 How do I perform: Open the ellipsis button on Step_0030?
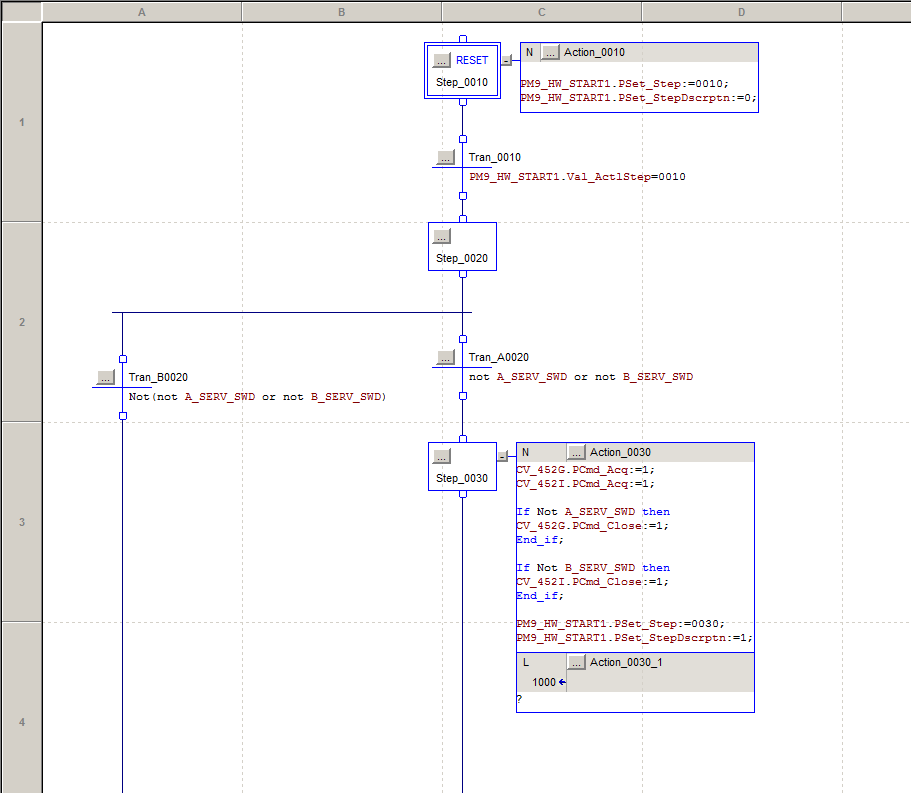442,456
